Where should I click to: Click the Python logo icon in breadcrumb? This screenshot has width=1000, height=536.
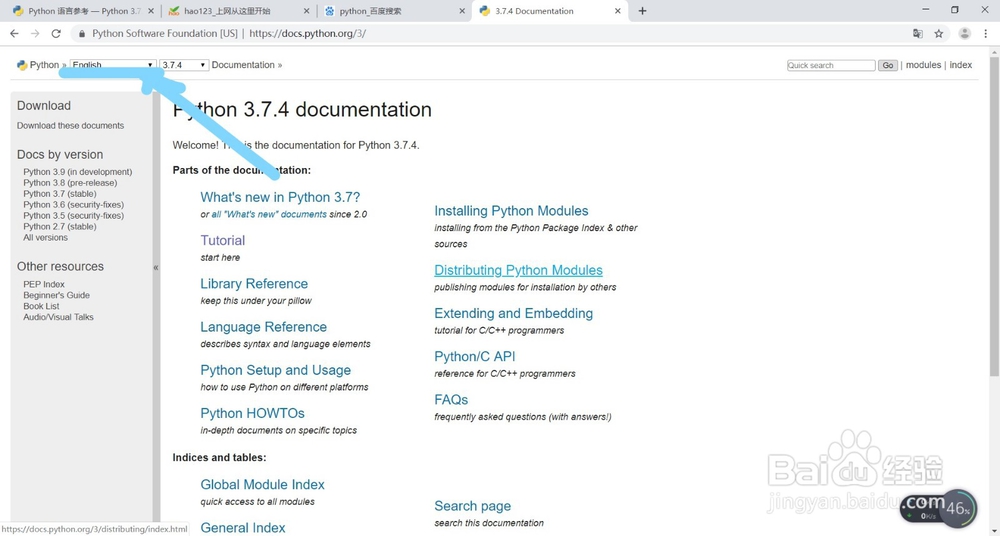pos(22,65)
